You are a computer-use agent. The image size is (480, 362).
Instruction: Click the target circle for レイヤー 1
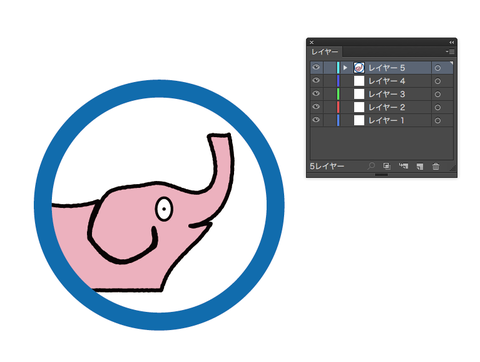coord(438,120)
